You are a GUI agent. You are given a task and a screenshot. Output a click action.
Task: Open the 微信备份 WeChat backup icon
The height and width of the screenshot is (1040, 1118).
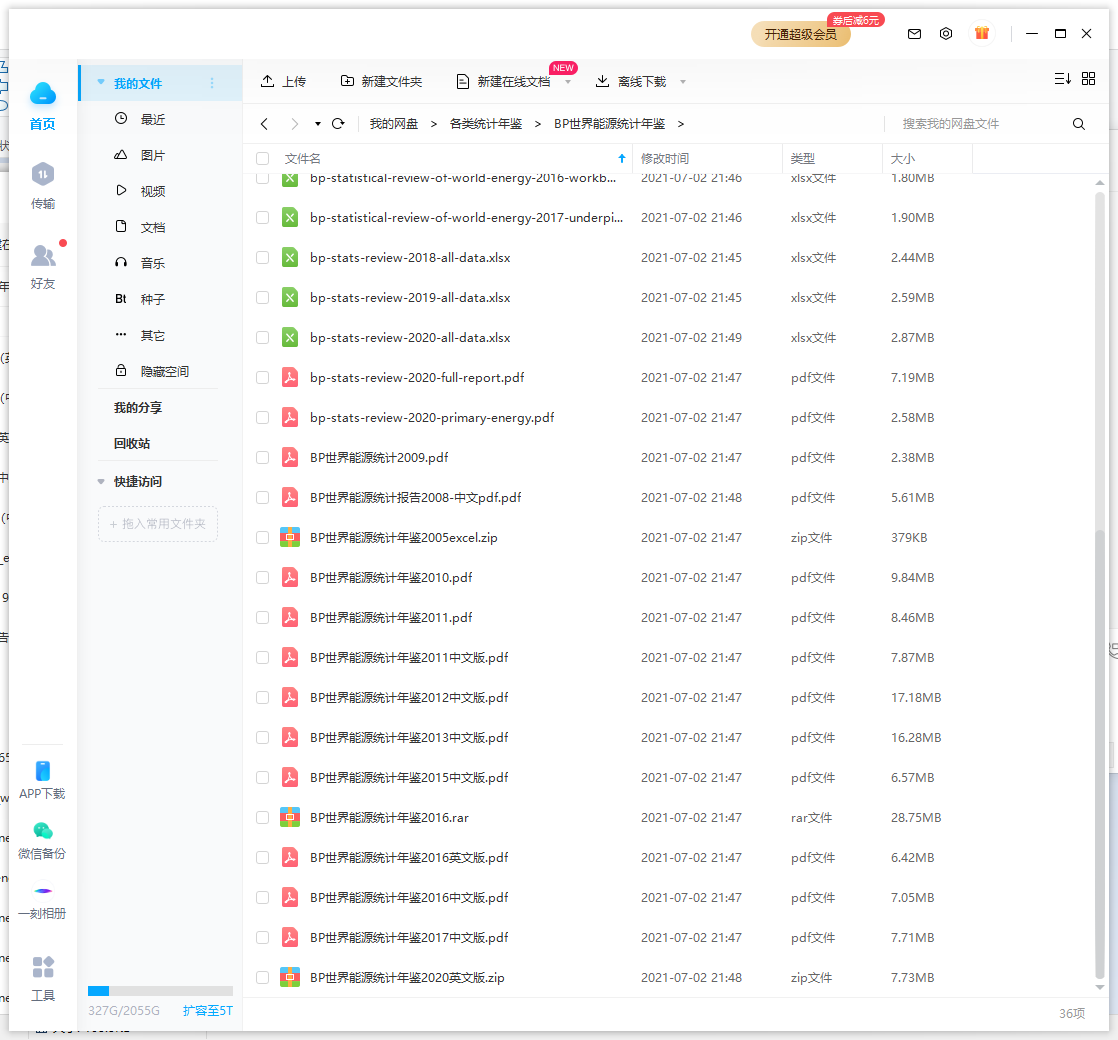(43, 830)
